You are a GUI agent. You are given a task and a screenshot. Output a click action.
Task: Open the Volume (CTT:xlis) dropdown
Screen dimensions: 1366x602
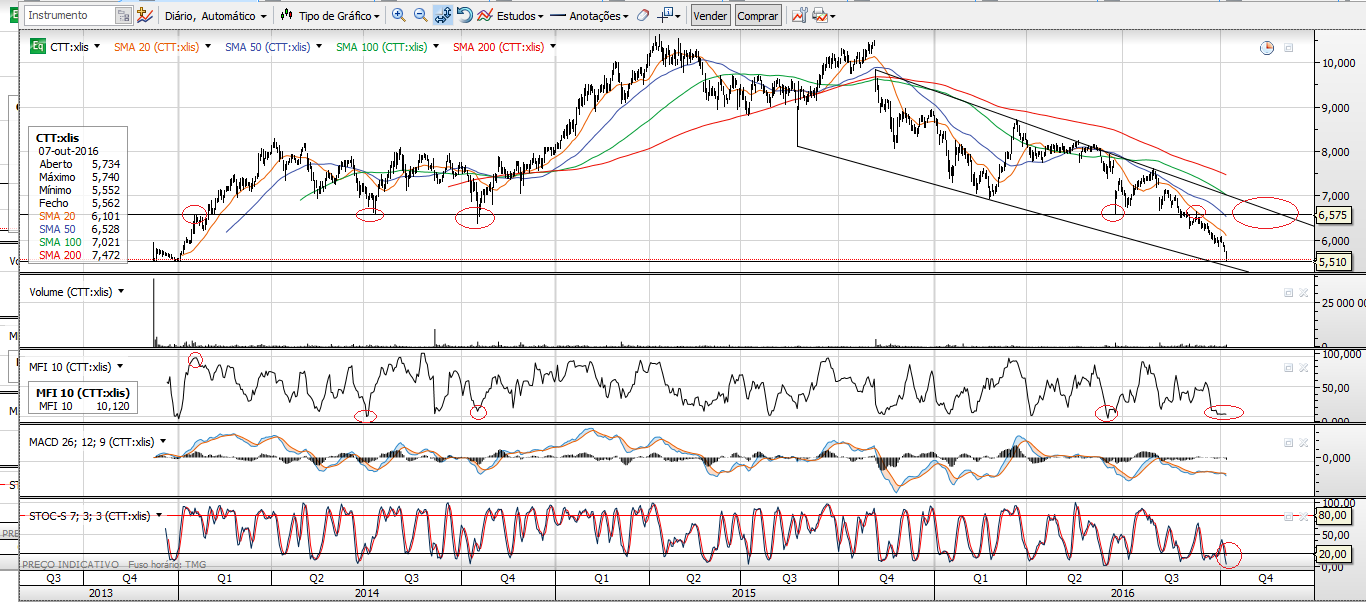pos(121,292)
